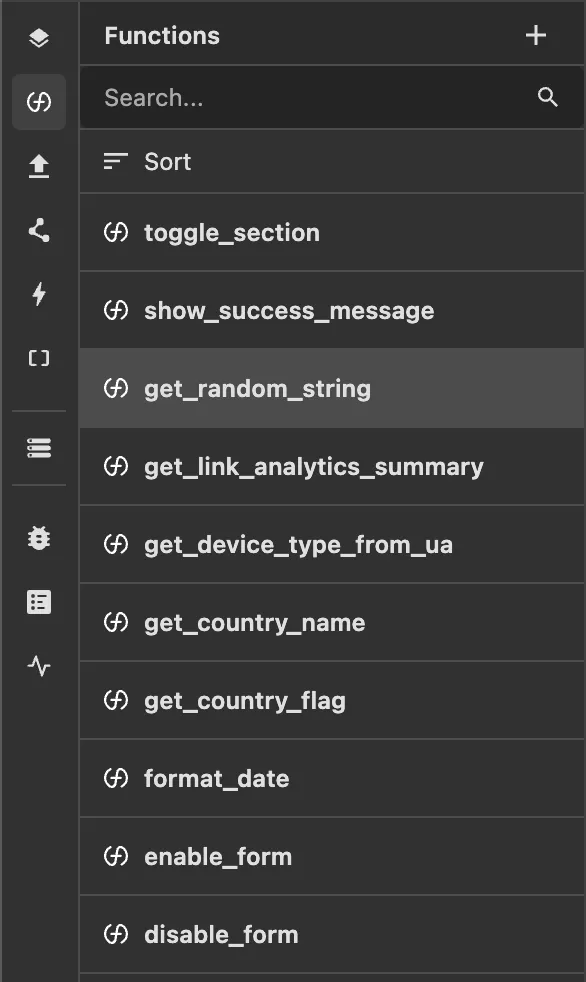Open the Variables brackets panel
This screenshot has width=586, height=982.
[x=39, y=357]
